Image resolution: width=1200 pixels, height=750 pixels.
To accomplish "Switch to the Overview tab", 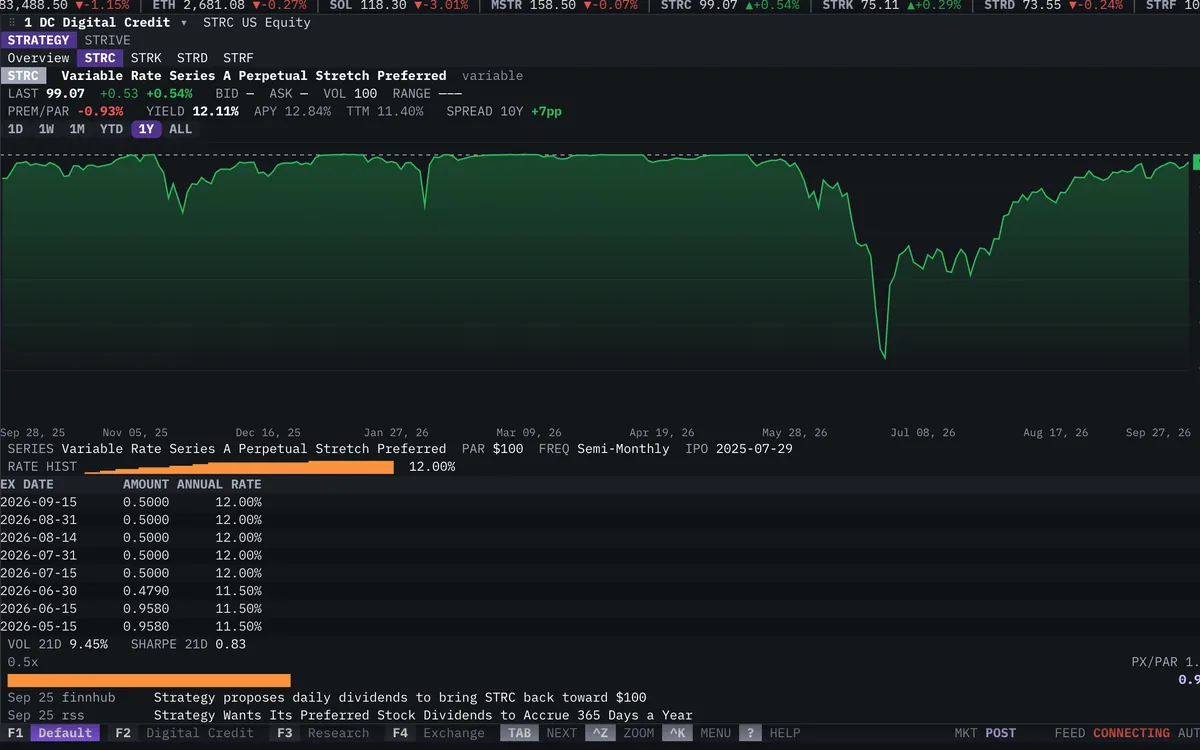I will click(x=38, y=58).
